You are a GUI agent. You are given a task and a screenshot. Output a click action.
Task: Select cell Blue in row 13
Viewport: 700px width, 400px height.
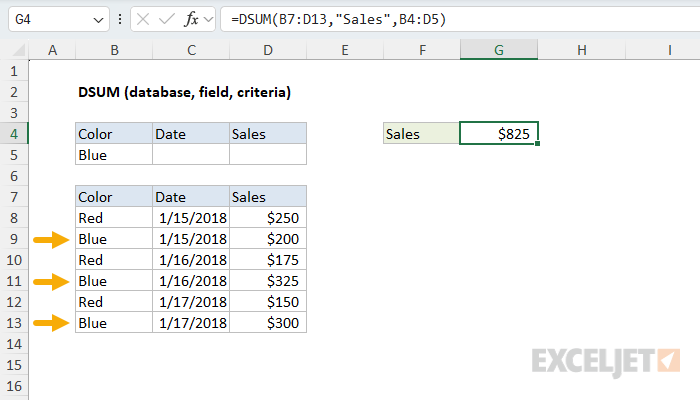point(114,322)
